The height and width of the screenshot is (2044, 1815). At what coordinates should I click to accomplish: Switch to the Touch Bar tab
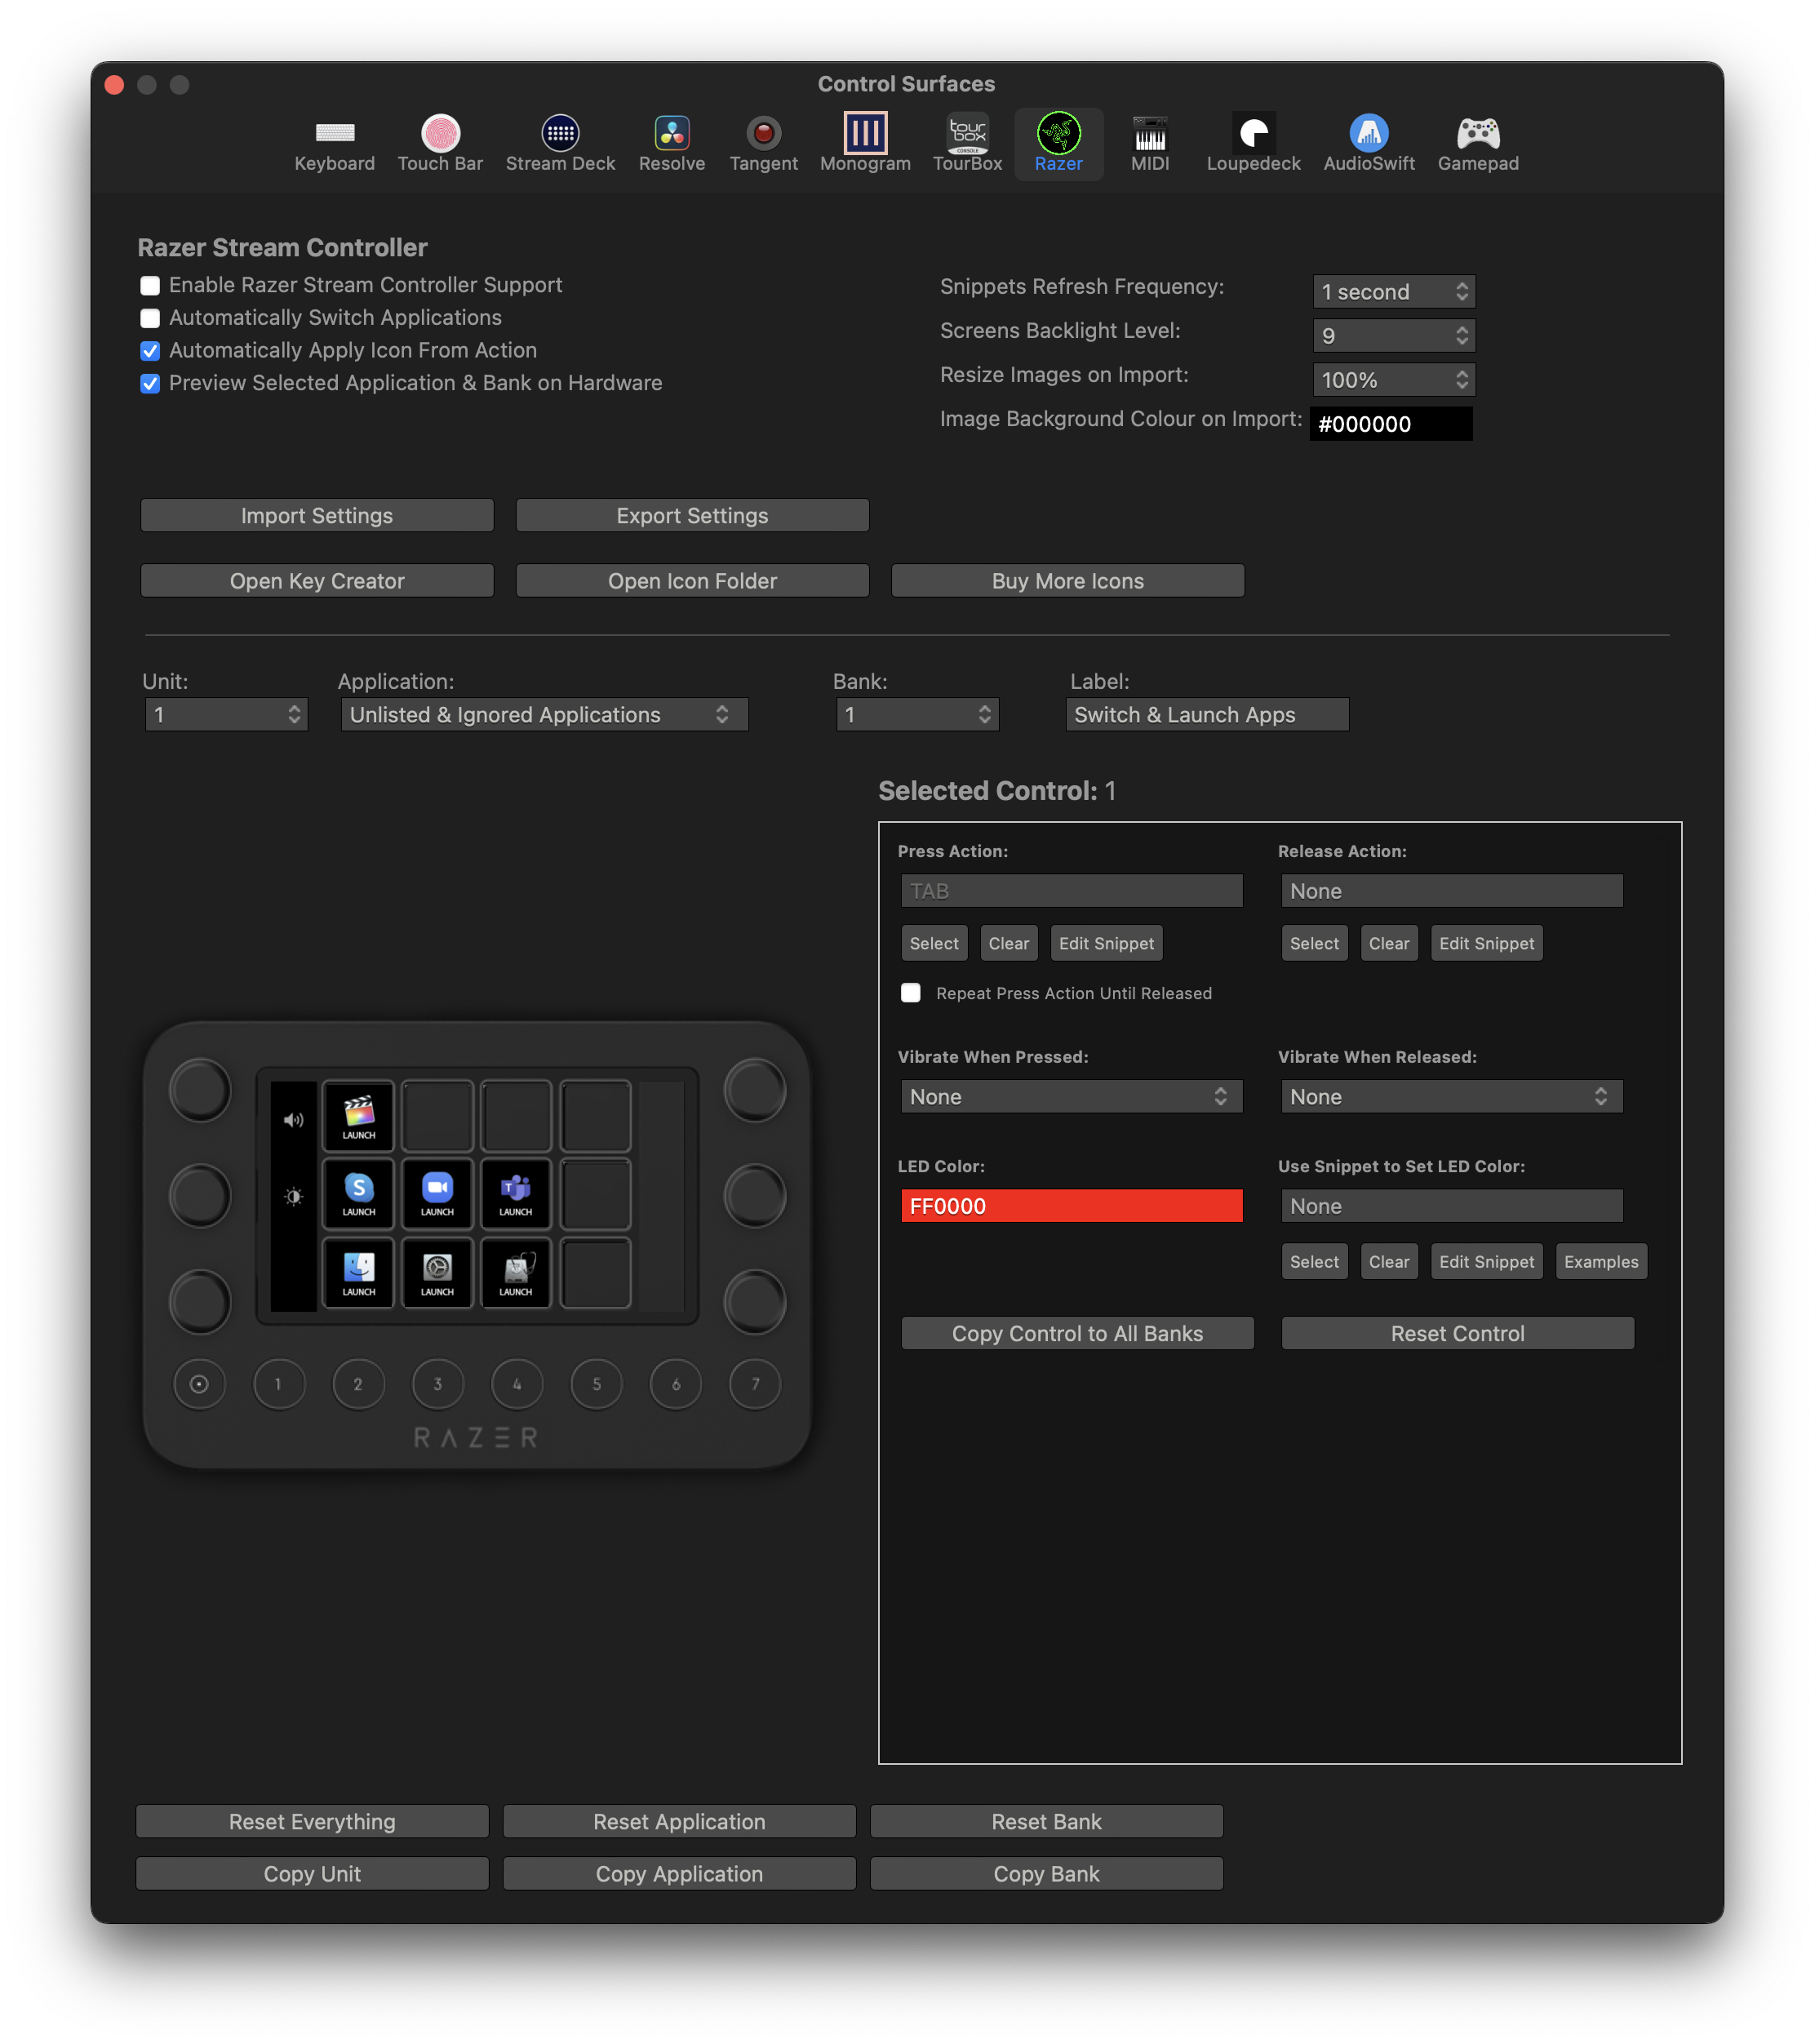440,144
